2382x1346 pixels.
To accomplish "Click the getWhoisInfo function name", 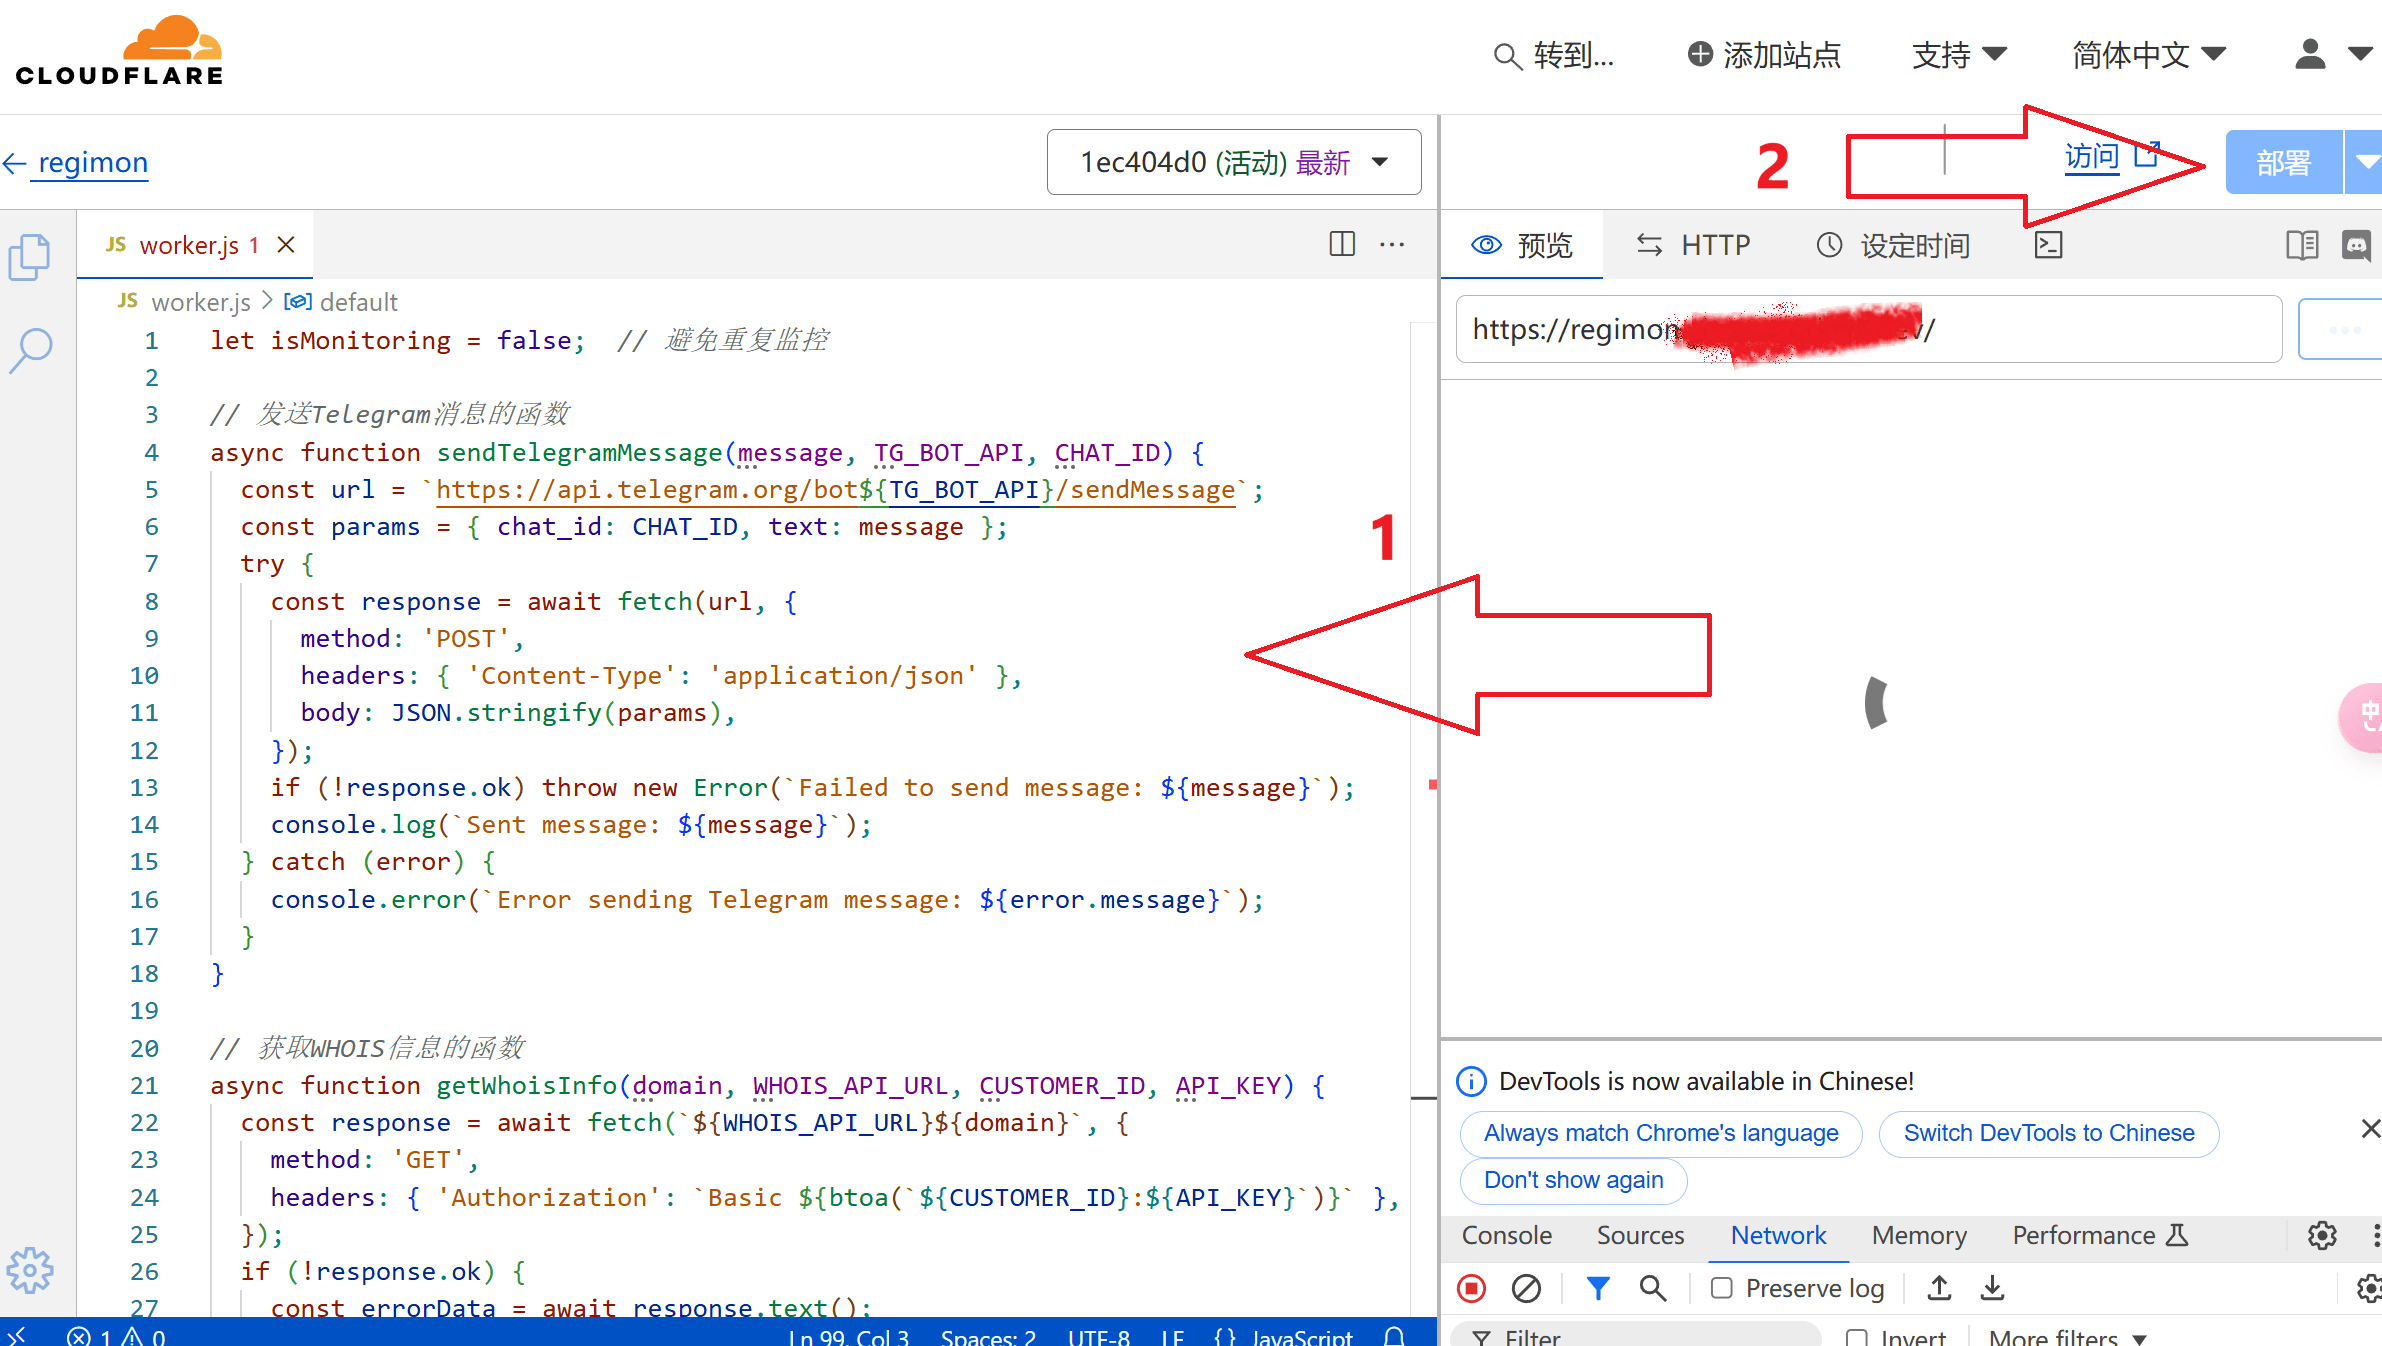I will point(526,1086).
